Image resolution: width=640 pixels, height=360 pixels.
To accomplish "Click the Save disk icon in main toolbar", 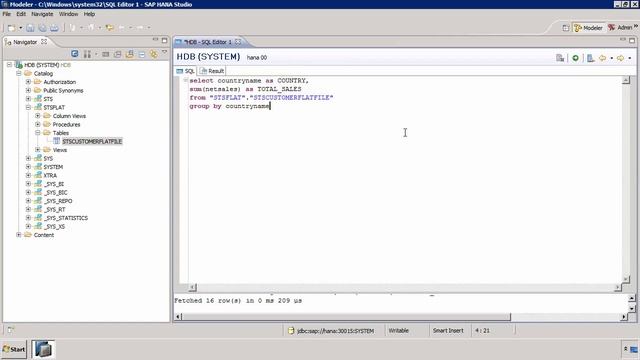I will click(30, 28).
